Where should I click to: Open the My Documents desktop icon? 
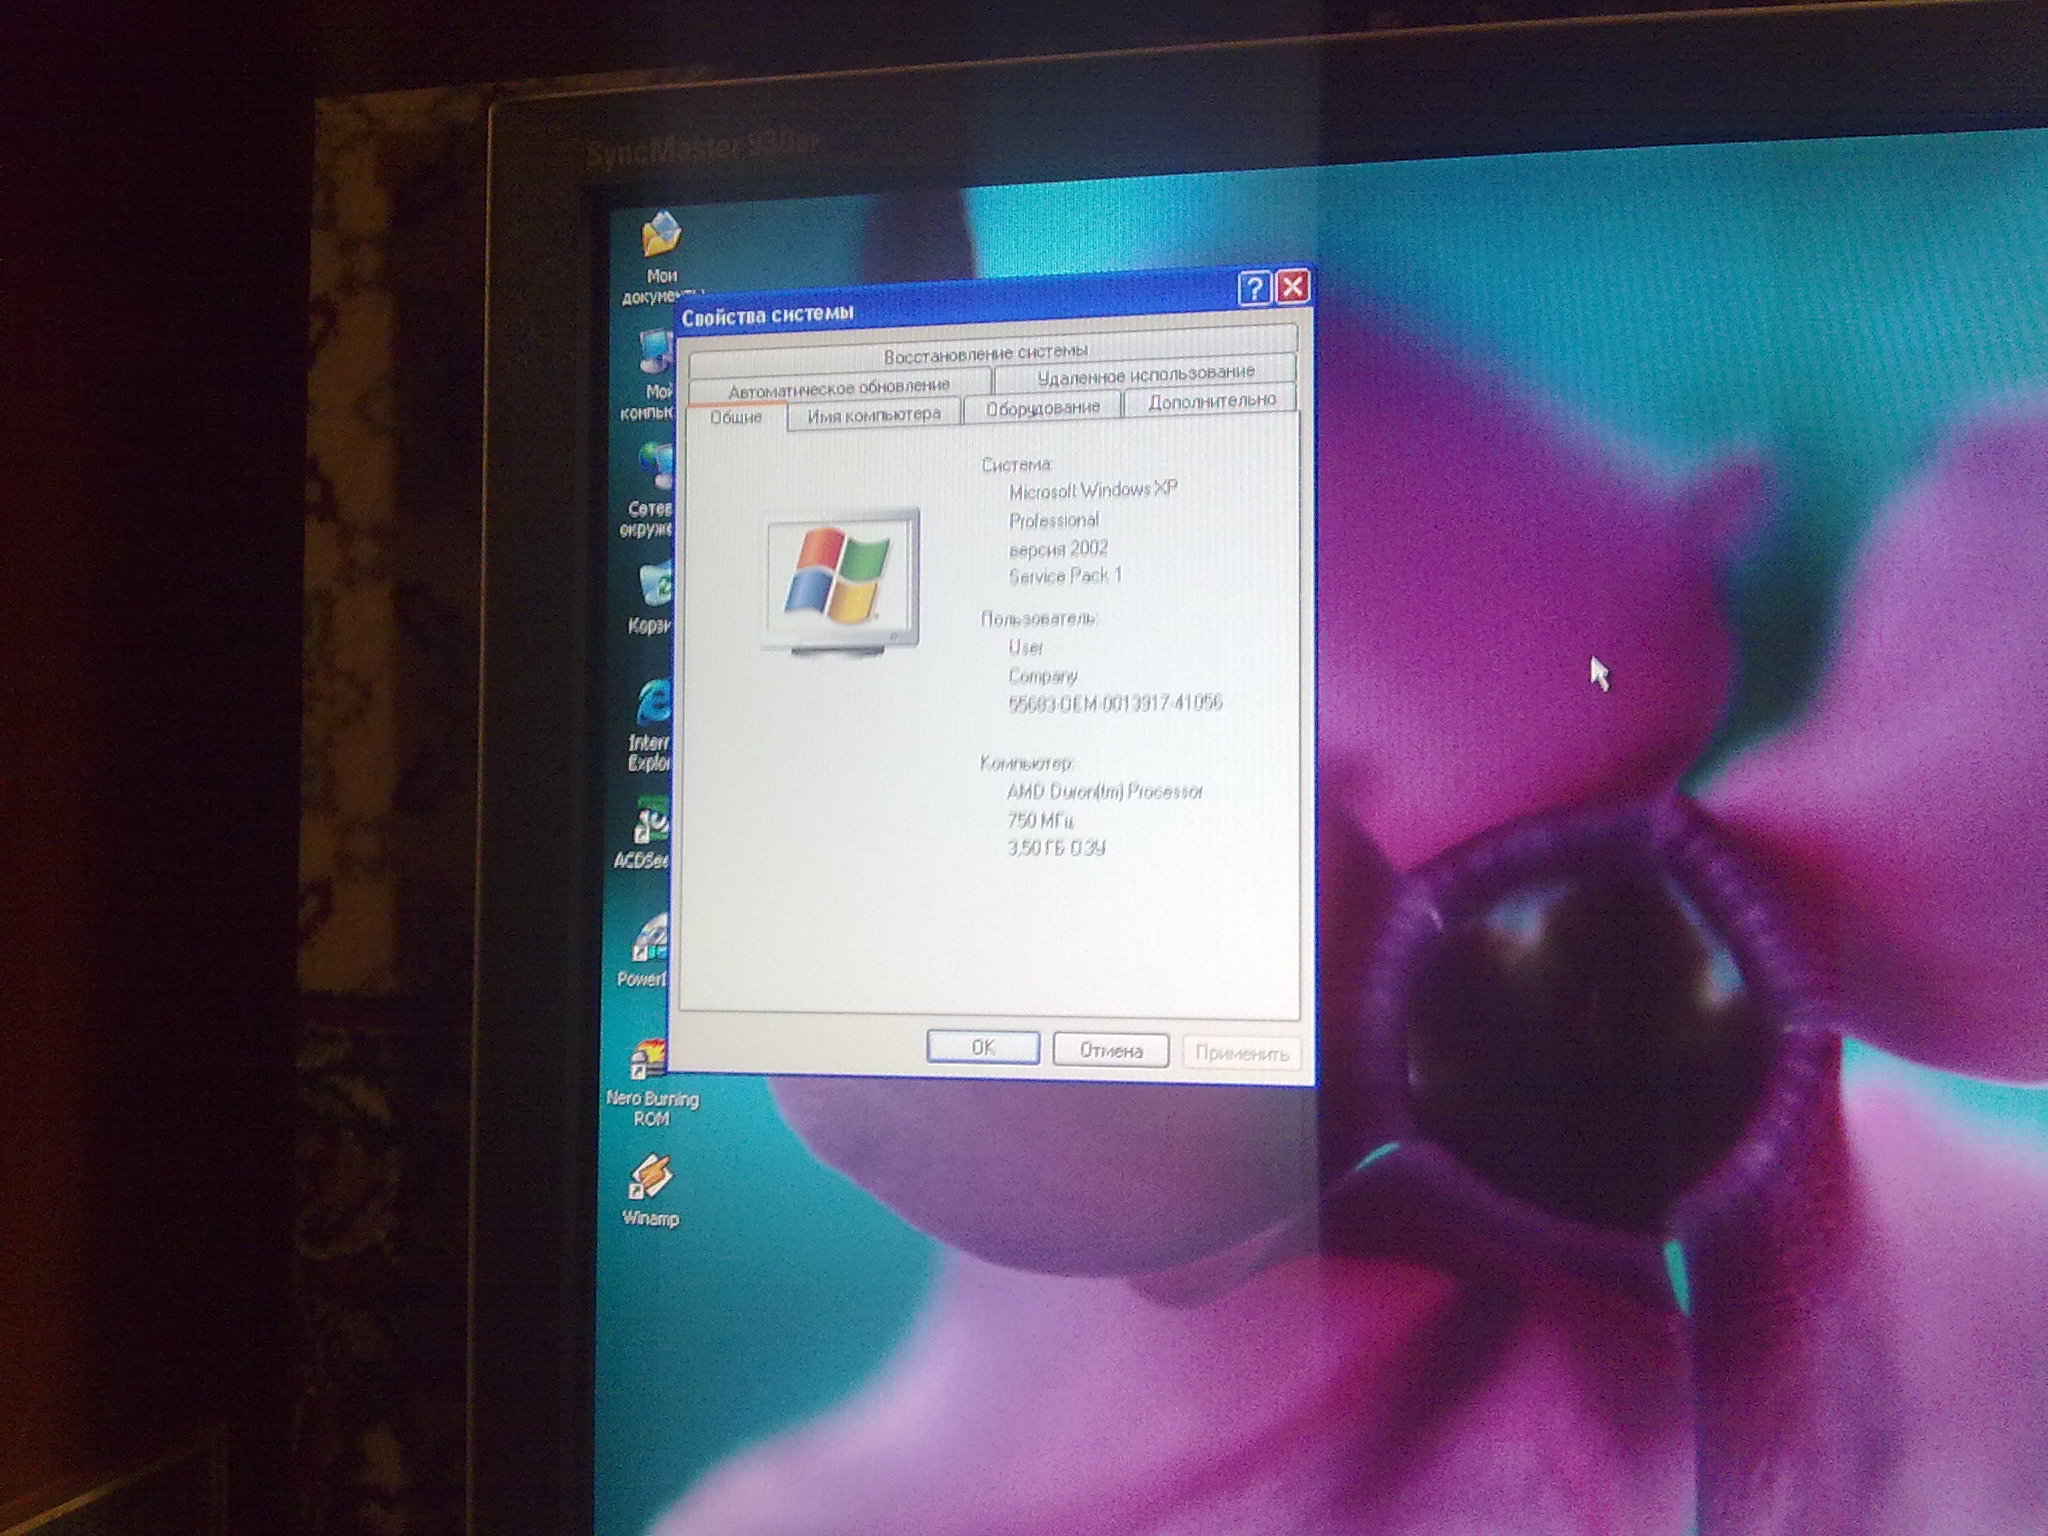[660, 256]
